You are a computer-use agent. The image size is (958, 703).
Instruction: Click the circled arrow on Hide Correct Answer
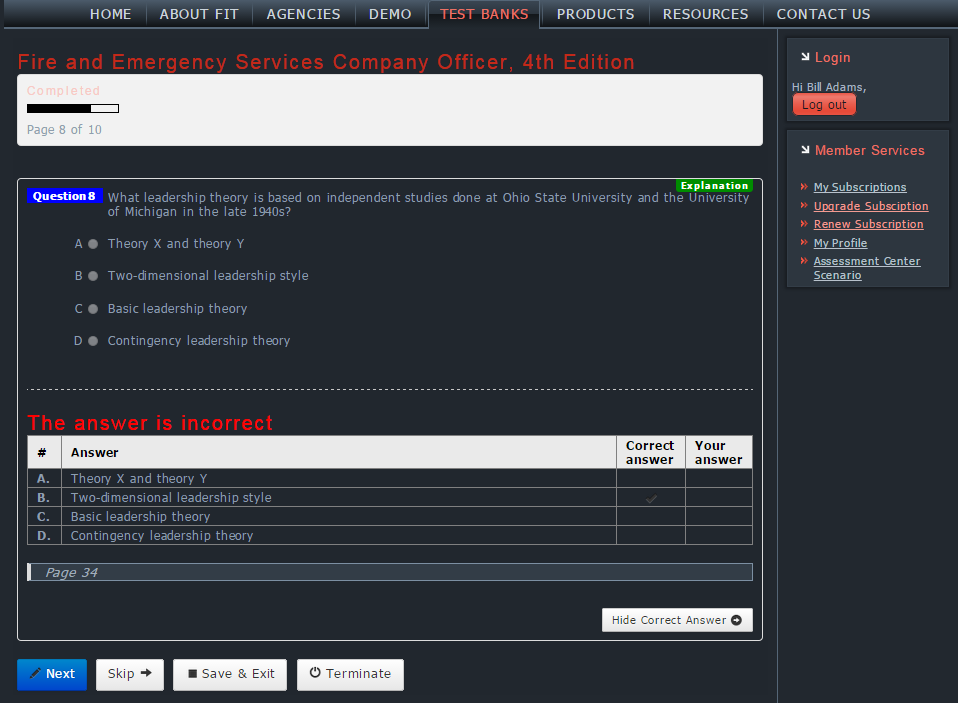[x=737, y=620]
